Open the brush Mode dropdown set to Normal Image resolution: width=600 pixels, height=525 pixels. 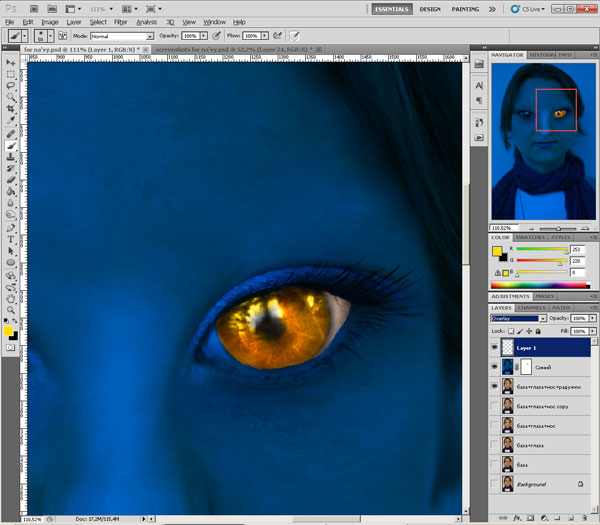122,36
